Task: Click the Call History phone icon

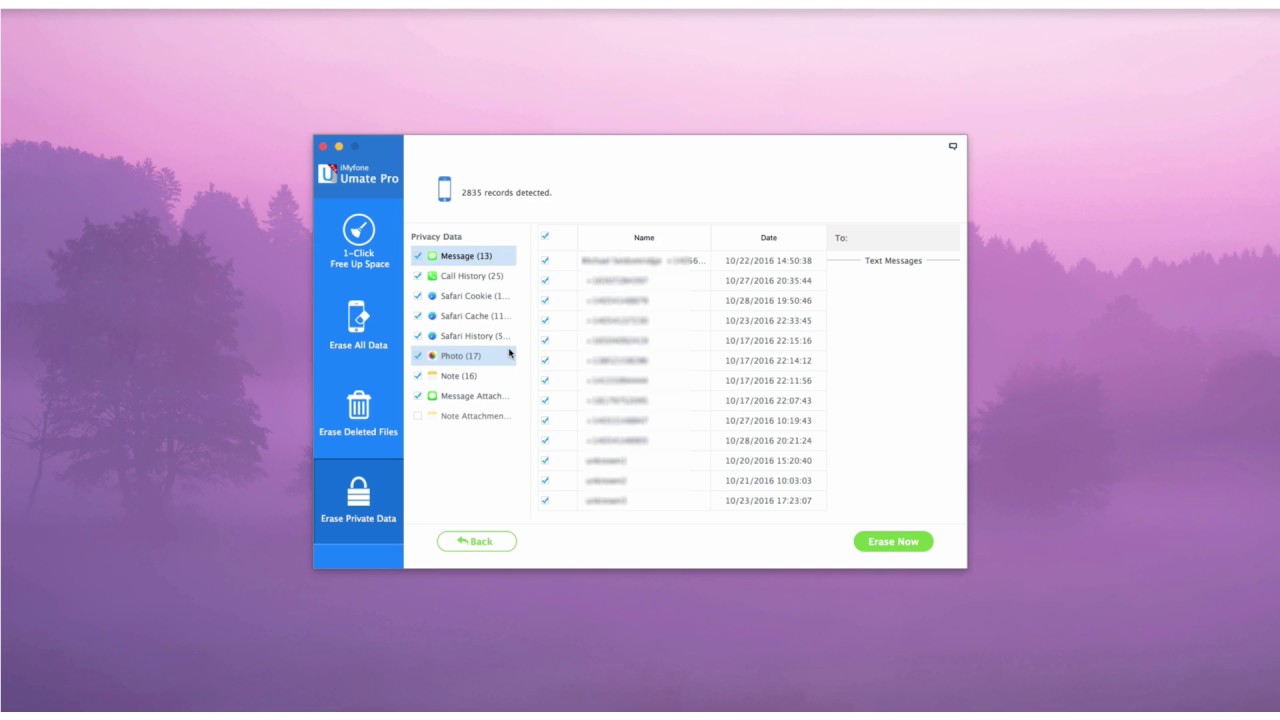Action: 432,276
